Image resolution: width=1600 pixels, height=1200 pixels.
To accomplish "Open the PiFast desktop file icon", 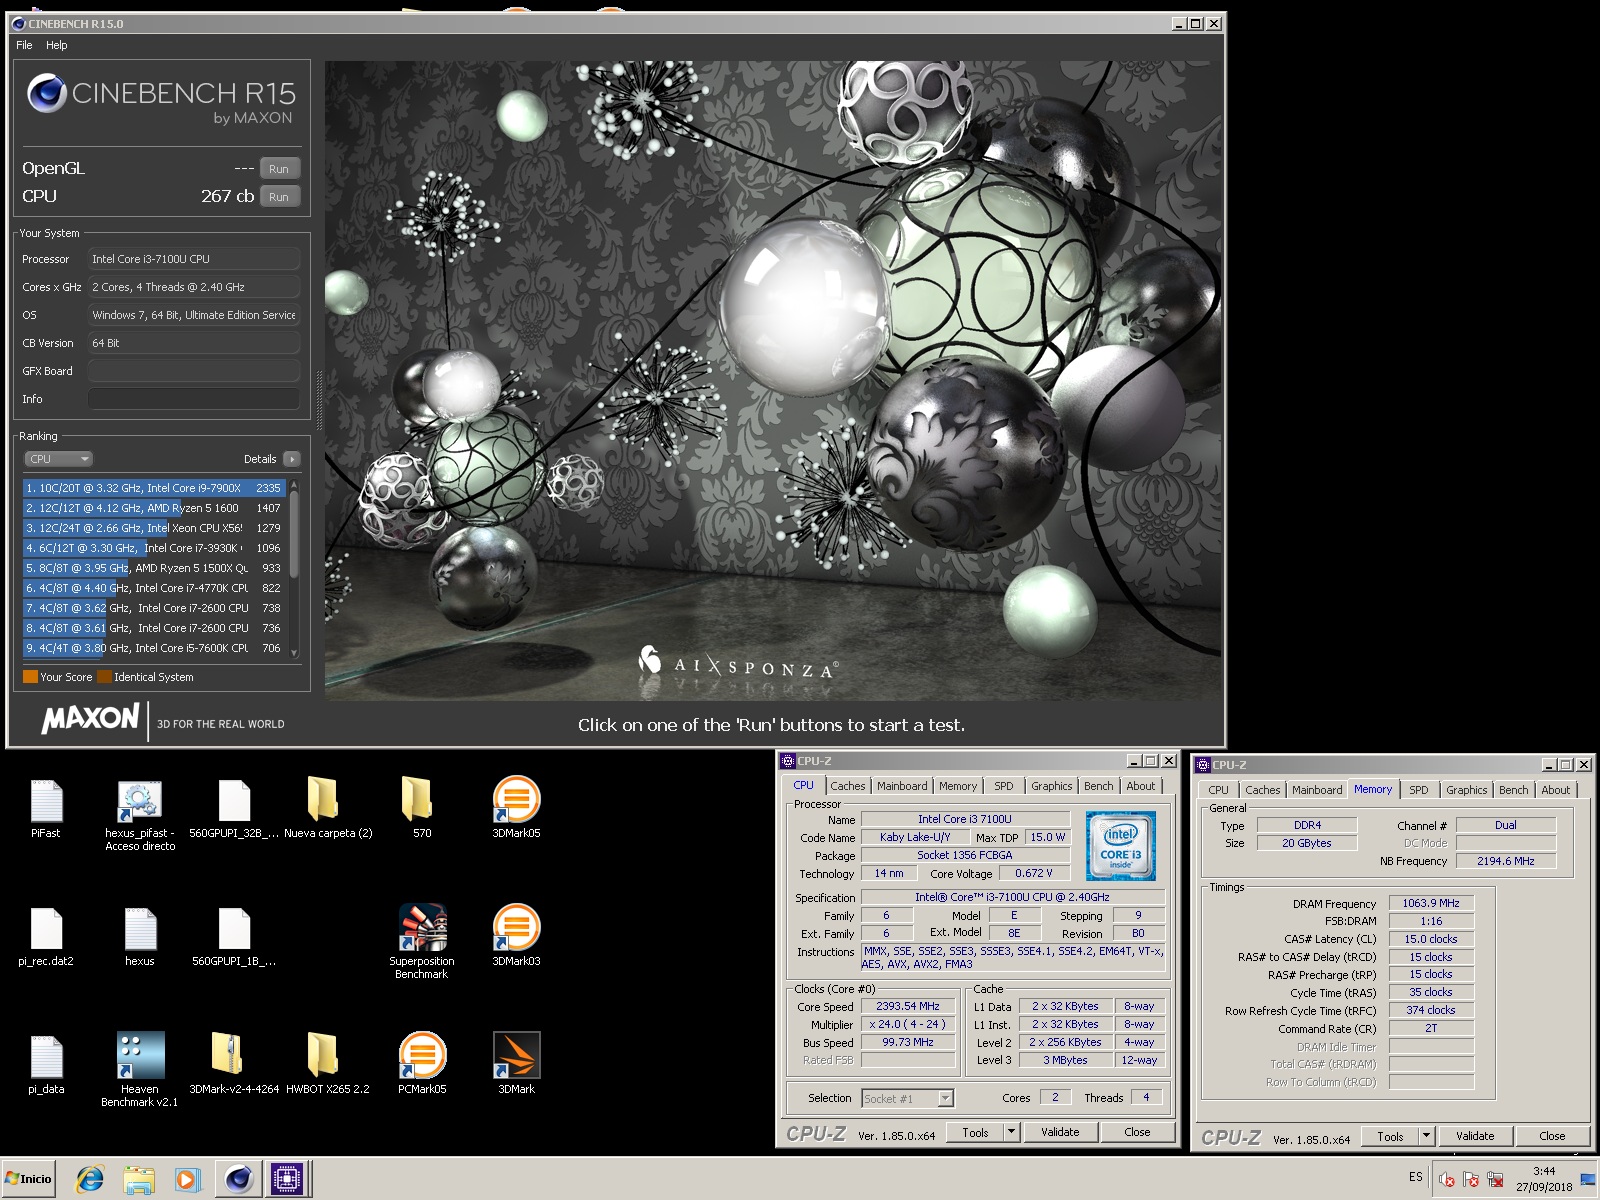I will 46,801.
